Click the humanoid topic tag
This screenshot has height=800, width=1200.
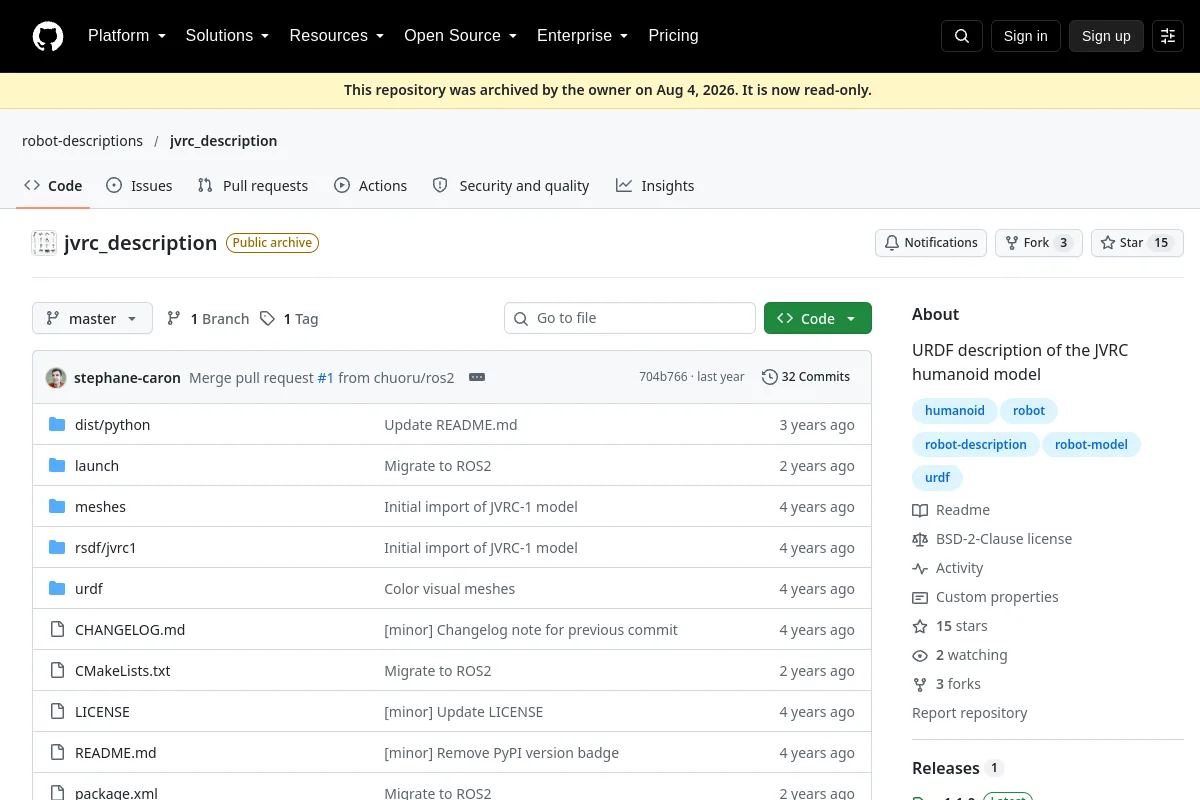[x=955, y=411]
